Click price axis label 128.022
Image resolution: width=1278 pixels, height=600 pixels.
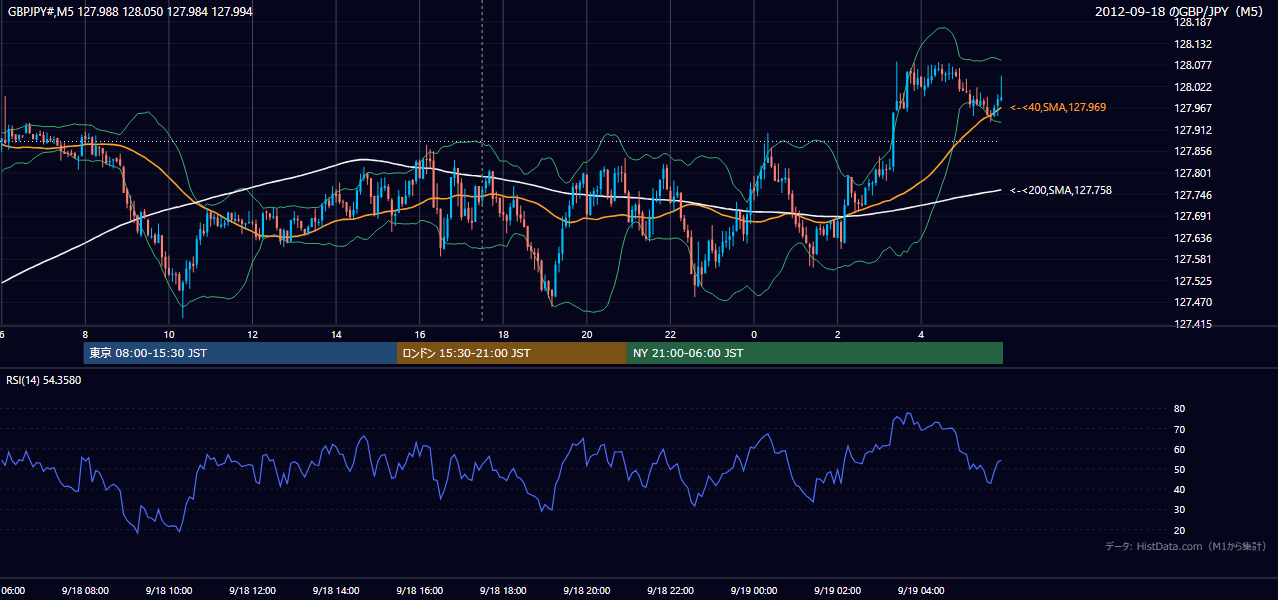pos(1192,87)
